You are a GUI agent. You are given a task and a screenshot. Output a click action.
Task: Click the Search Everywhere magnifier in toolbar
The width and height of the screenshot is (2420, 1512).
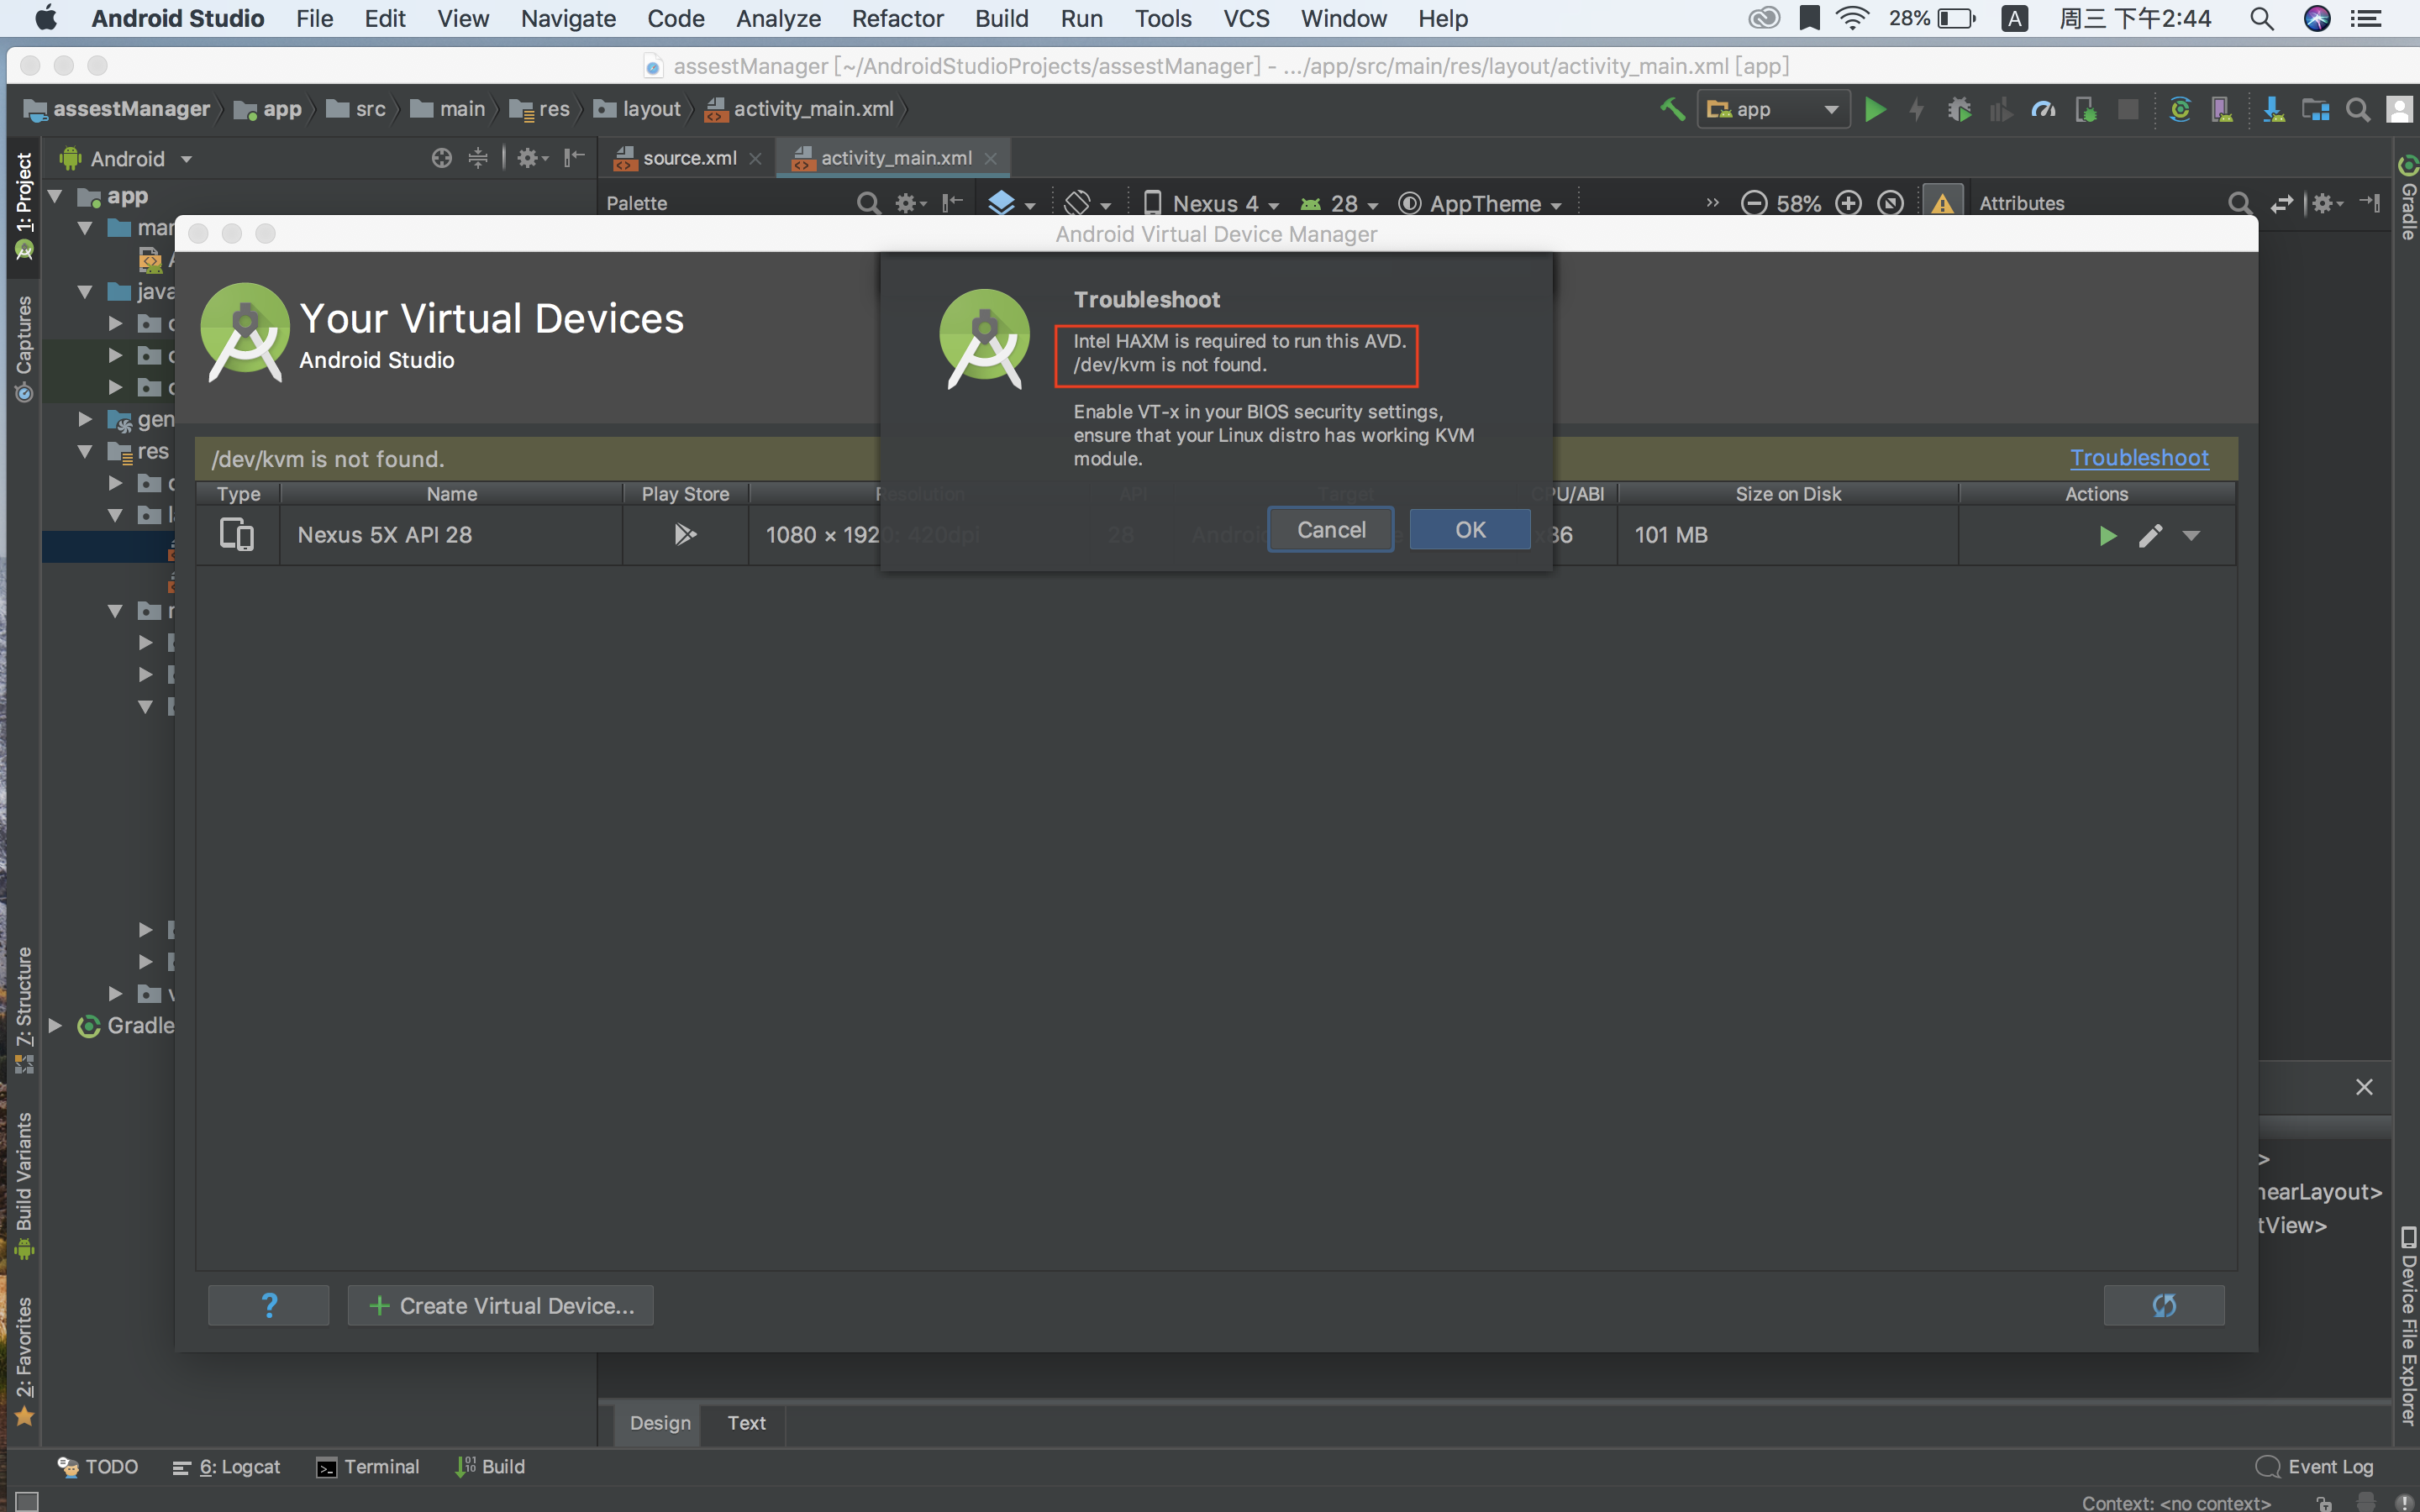(x=2358, y=109)
